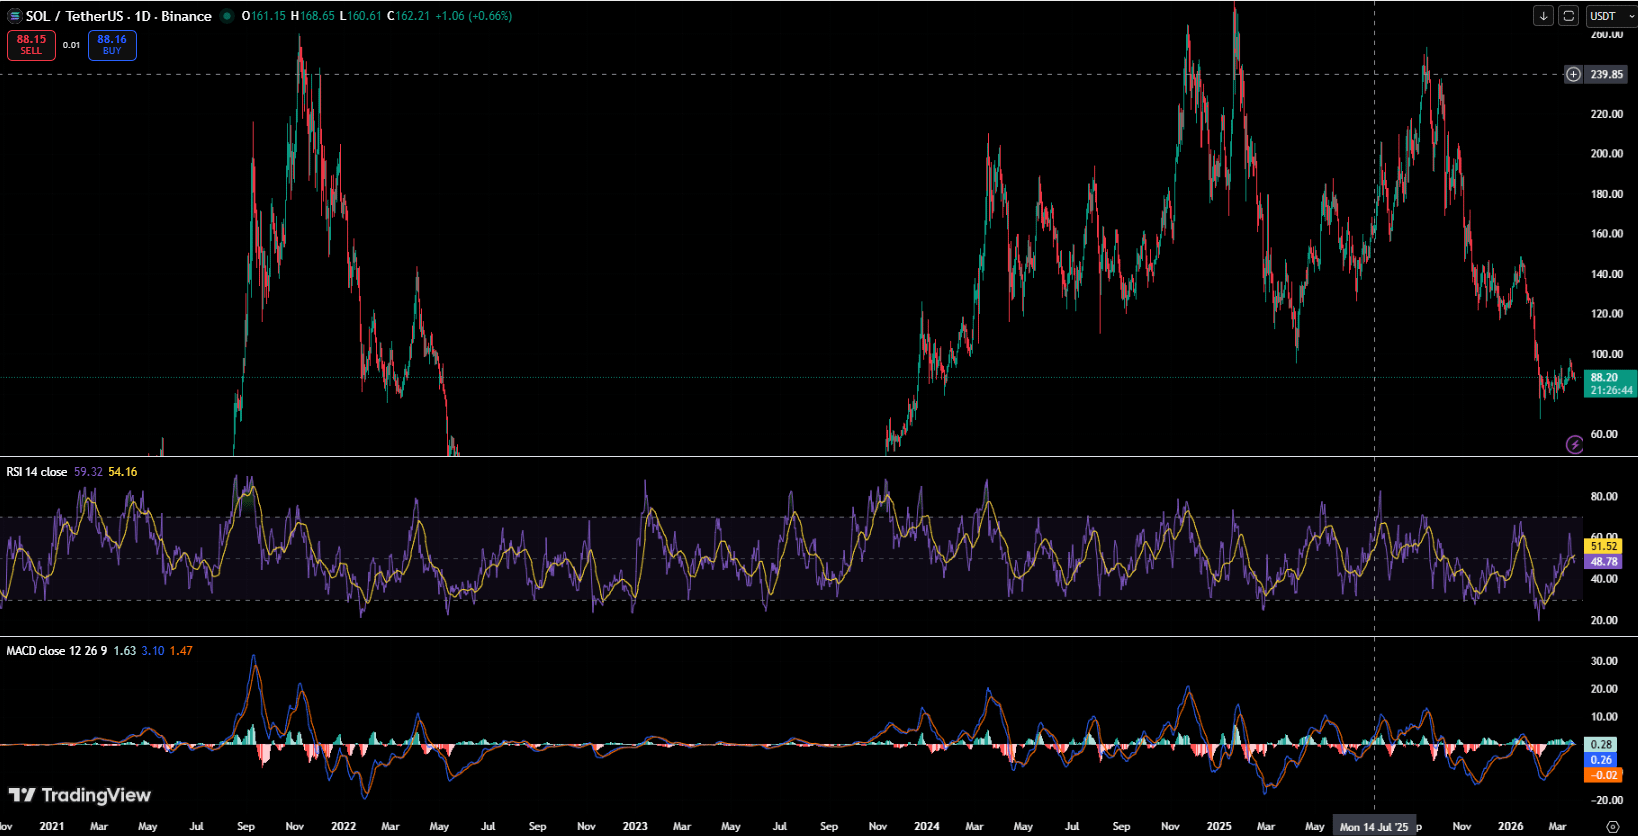Click the fullscreen chart icon next to USDT

tap(1569, 16)
